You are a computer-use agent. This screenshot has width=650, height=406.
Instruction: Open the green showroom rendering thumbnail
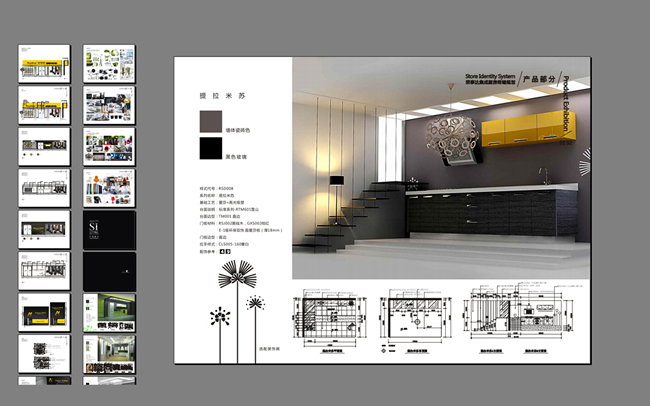coord(109,313)
